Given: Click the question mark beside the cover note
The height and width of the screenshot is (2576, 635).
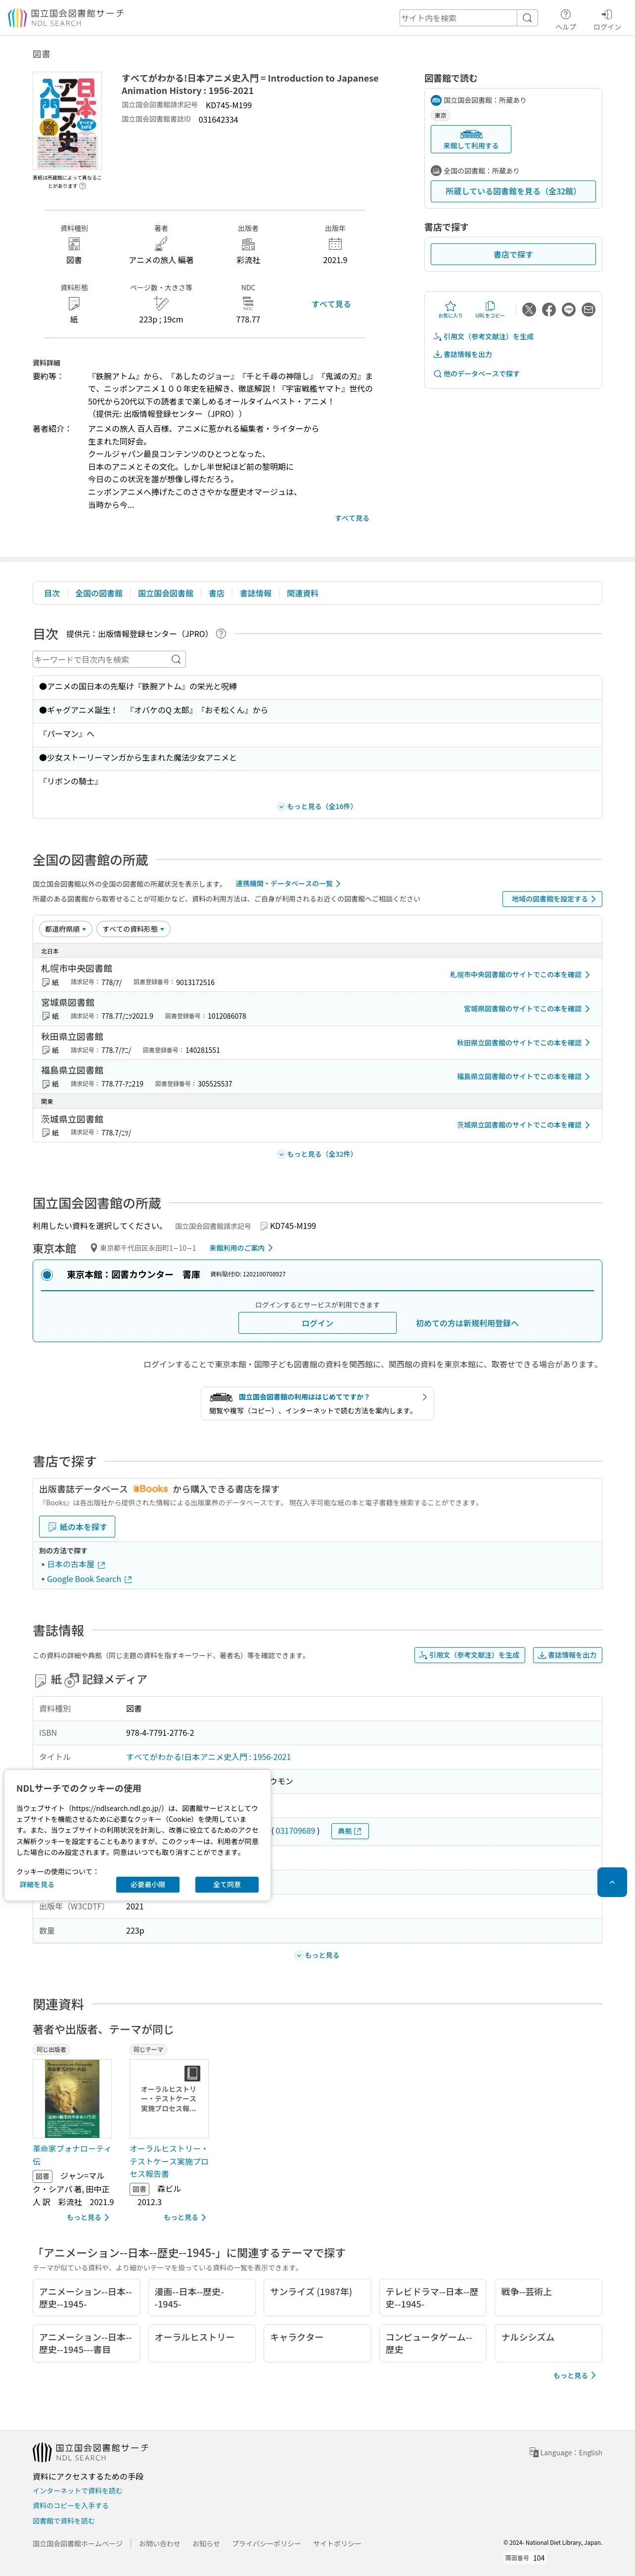Looking at the screenshot, I should pos(83,186).
